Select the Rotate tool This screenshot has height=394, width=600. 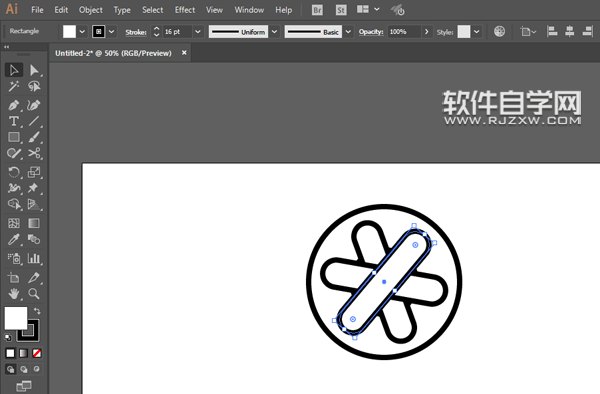pyautogui.click(x=14, y=172)
